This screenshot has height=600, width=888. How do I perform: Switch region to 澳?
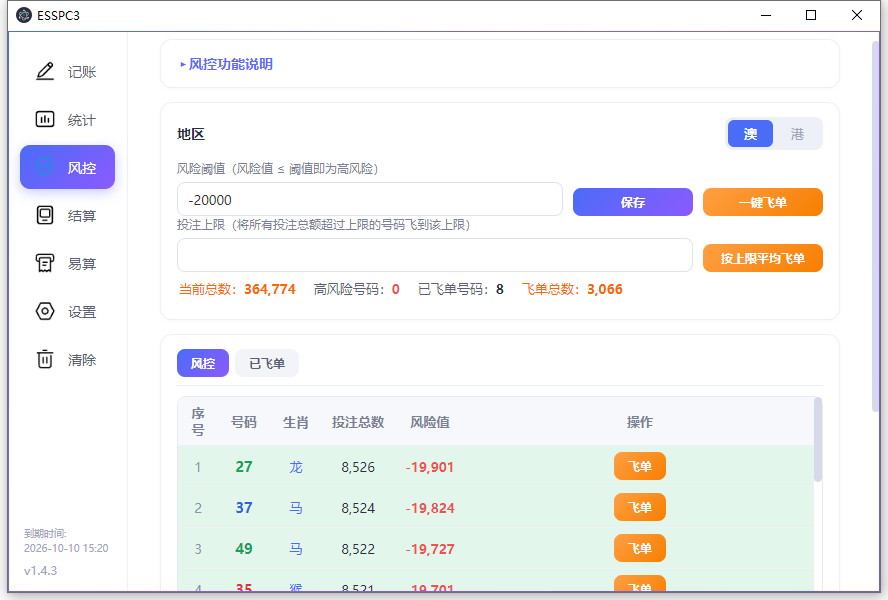tap(750, 134)
